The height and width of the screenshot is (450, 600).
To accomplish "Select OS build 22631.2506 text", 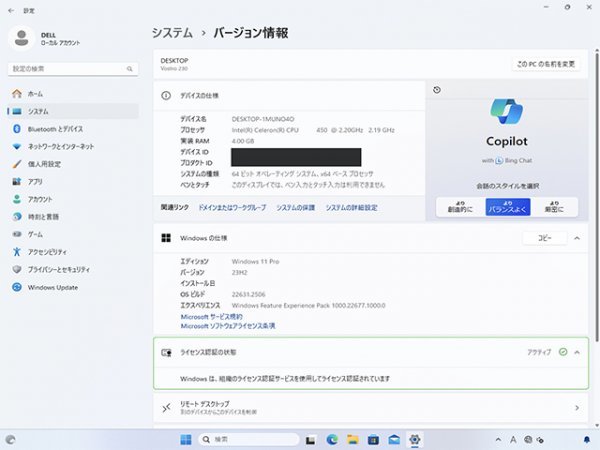I will pos(248,294).
